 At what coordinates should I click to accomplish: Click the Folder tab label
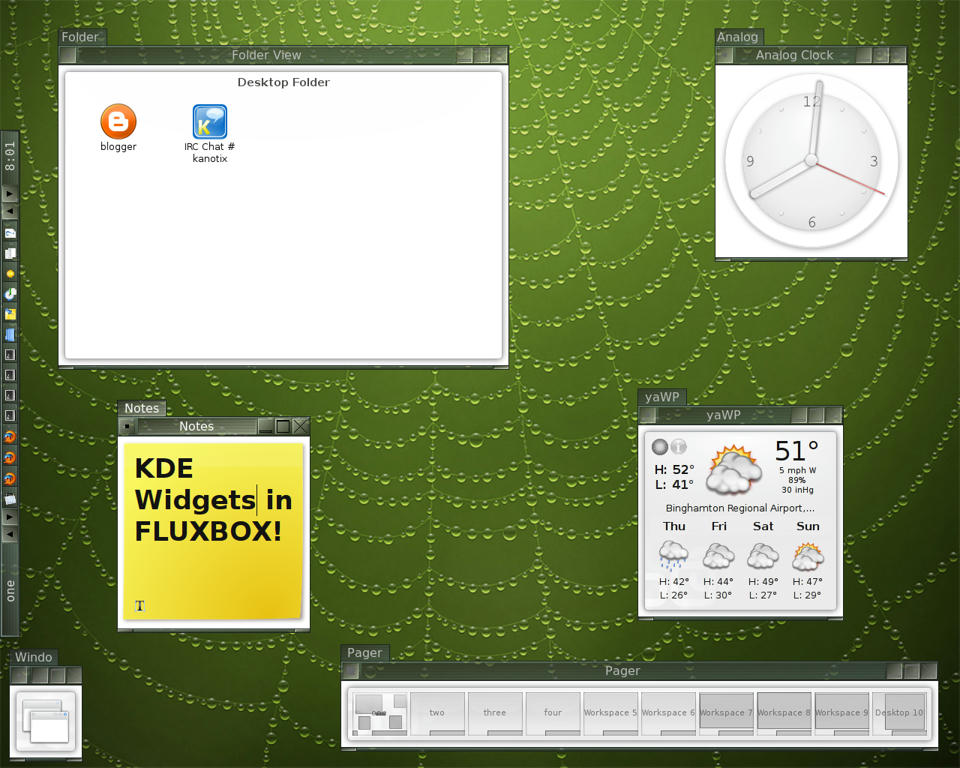pos(80,37)
